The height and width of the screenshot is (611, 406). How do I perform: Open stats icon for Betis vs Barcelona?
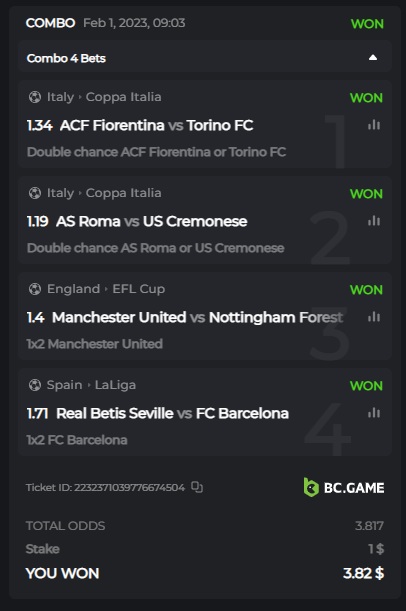coord(374,413)
